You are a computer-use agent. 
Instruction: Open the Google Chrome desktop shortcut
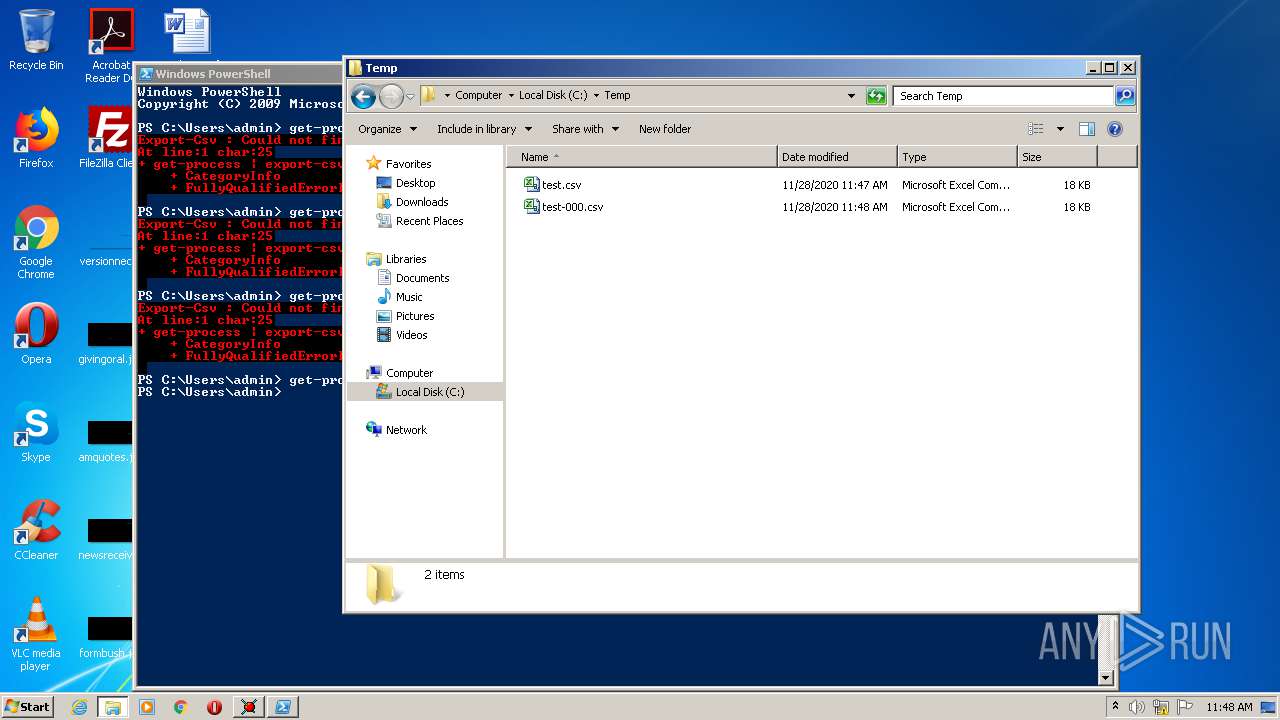point(36,242)
